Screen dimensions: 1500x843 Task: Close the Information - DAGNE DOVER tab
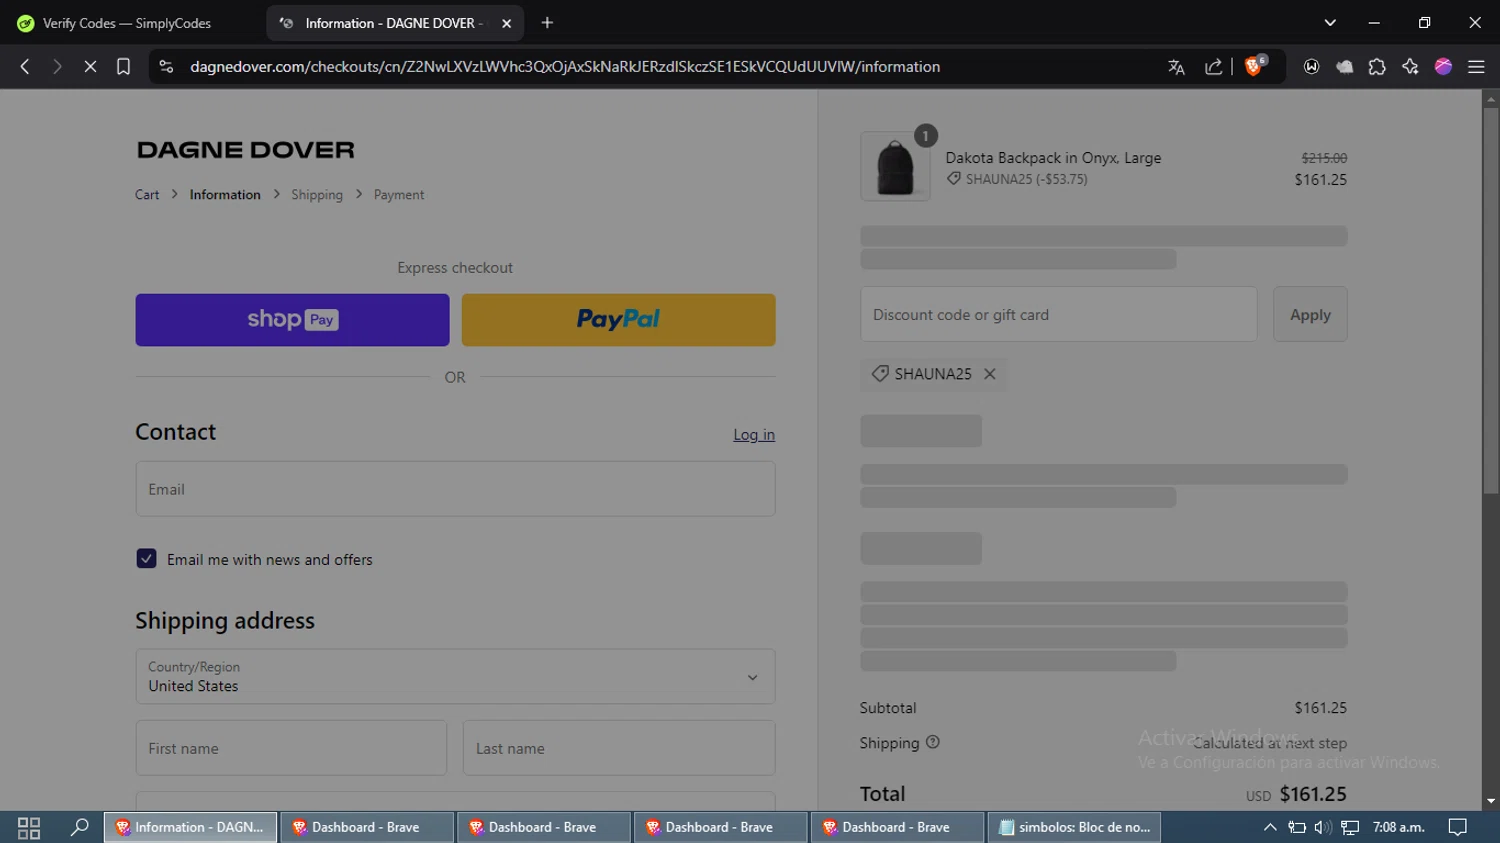pyautogui.click(x=506, y=23)
